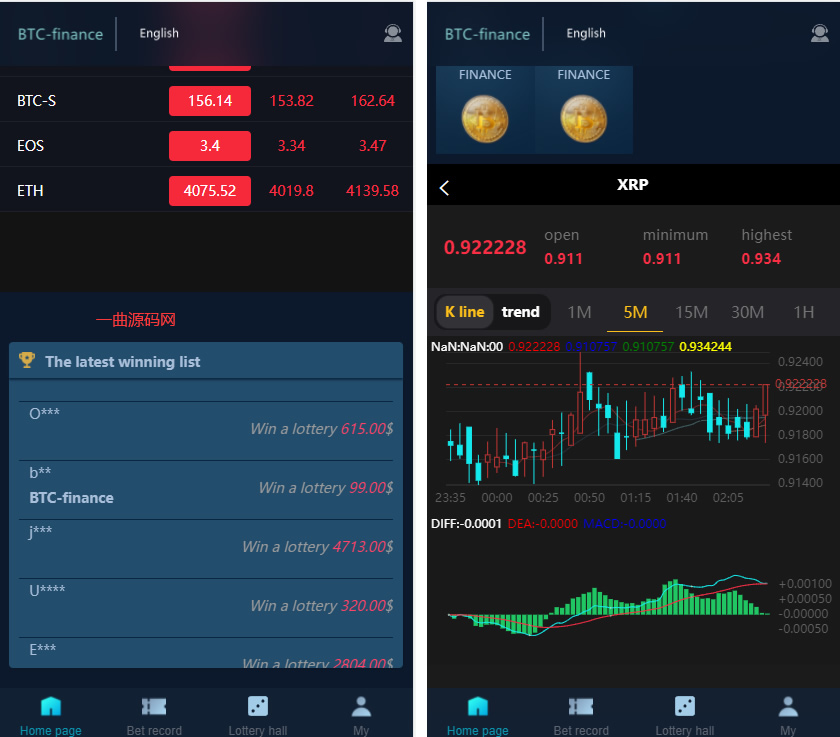Open customer service headset icon on left screen
The image size is (840, 737).
click(392, 33)
